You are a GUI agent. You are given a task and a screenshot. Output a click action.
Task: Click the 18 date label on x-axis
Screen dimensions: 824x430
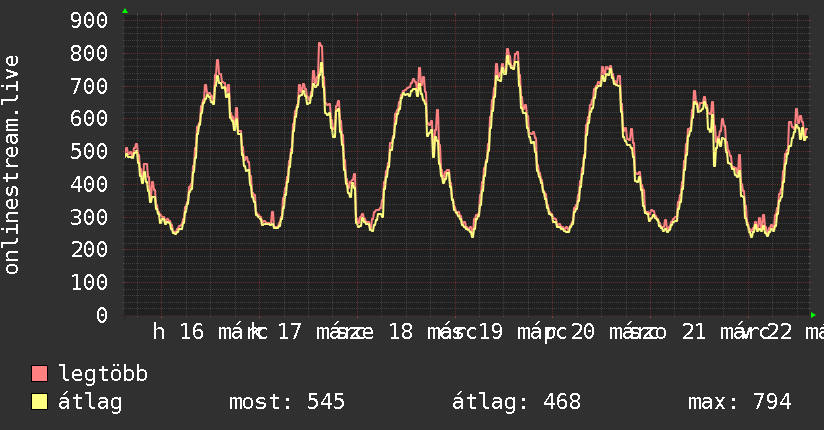(400, 332)
